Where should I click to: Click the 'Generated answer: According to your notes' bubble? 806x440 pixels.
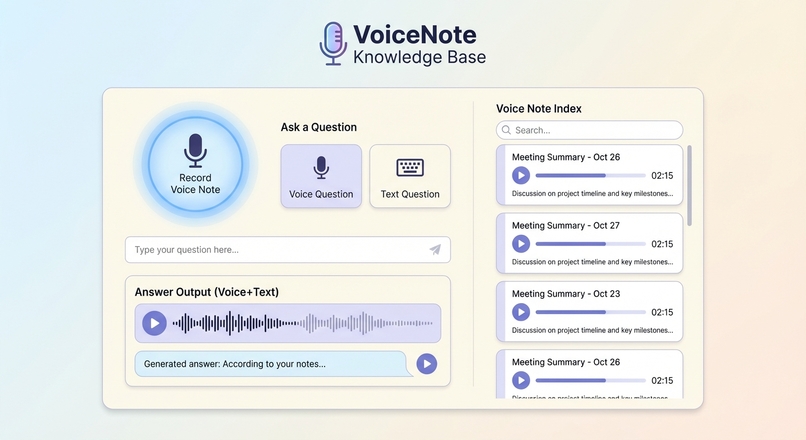tap(274, 364)
